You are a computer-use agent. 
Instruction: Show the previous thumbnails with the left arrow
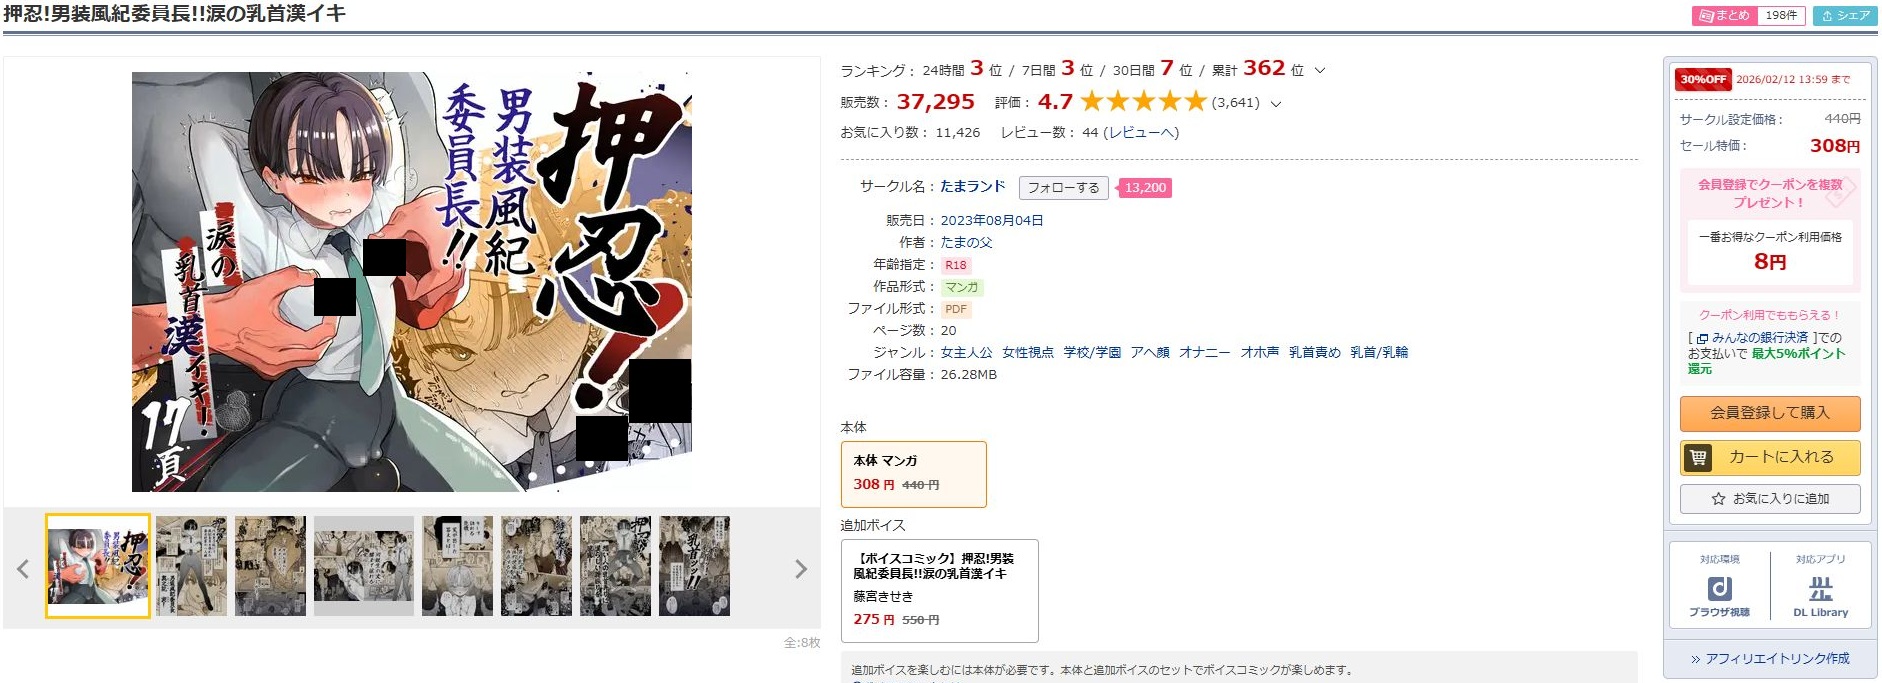tap(23, 569)
